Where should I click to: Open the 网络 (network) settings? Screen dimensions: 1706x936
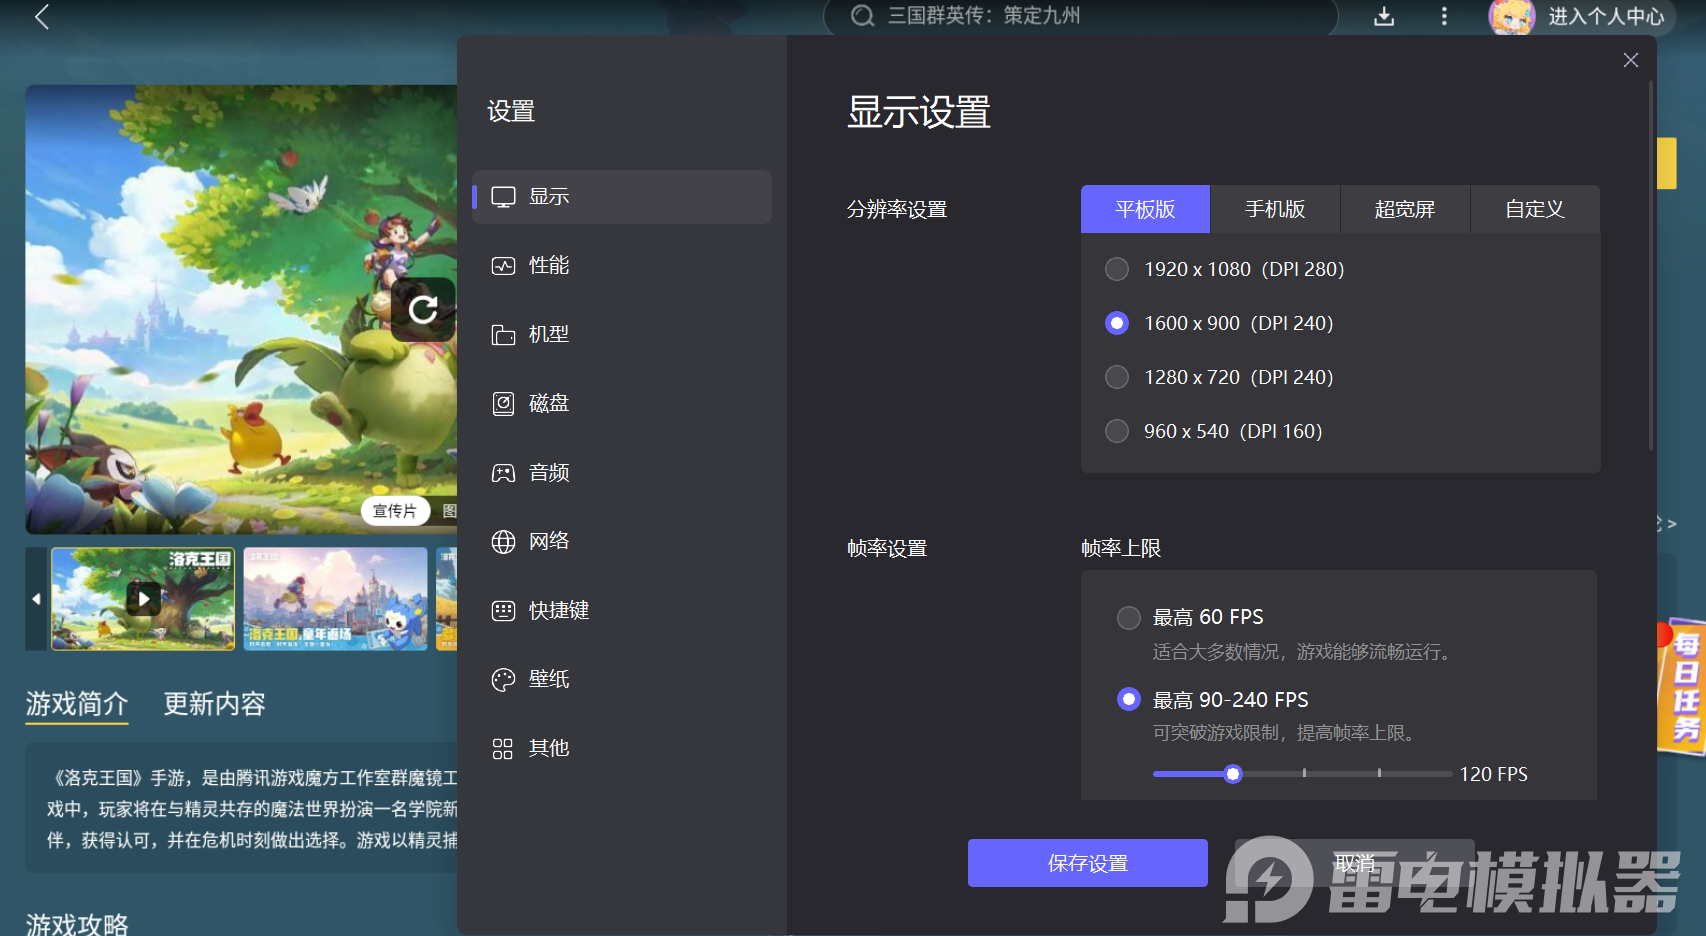coord(548,541)
